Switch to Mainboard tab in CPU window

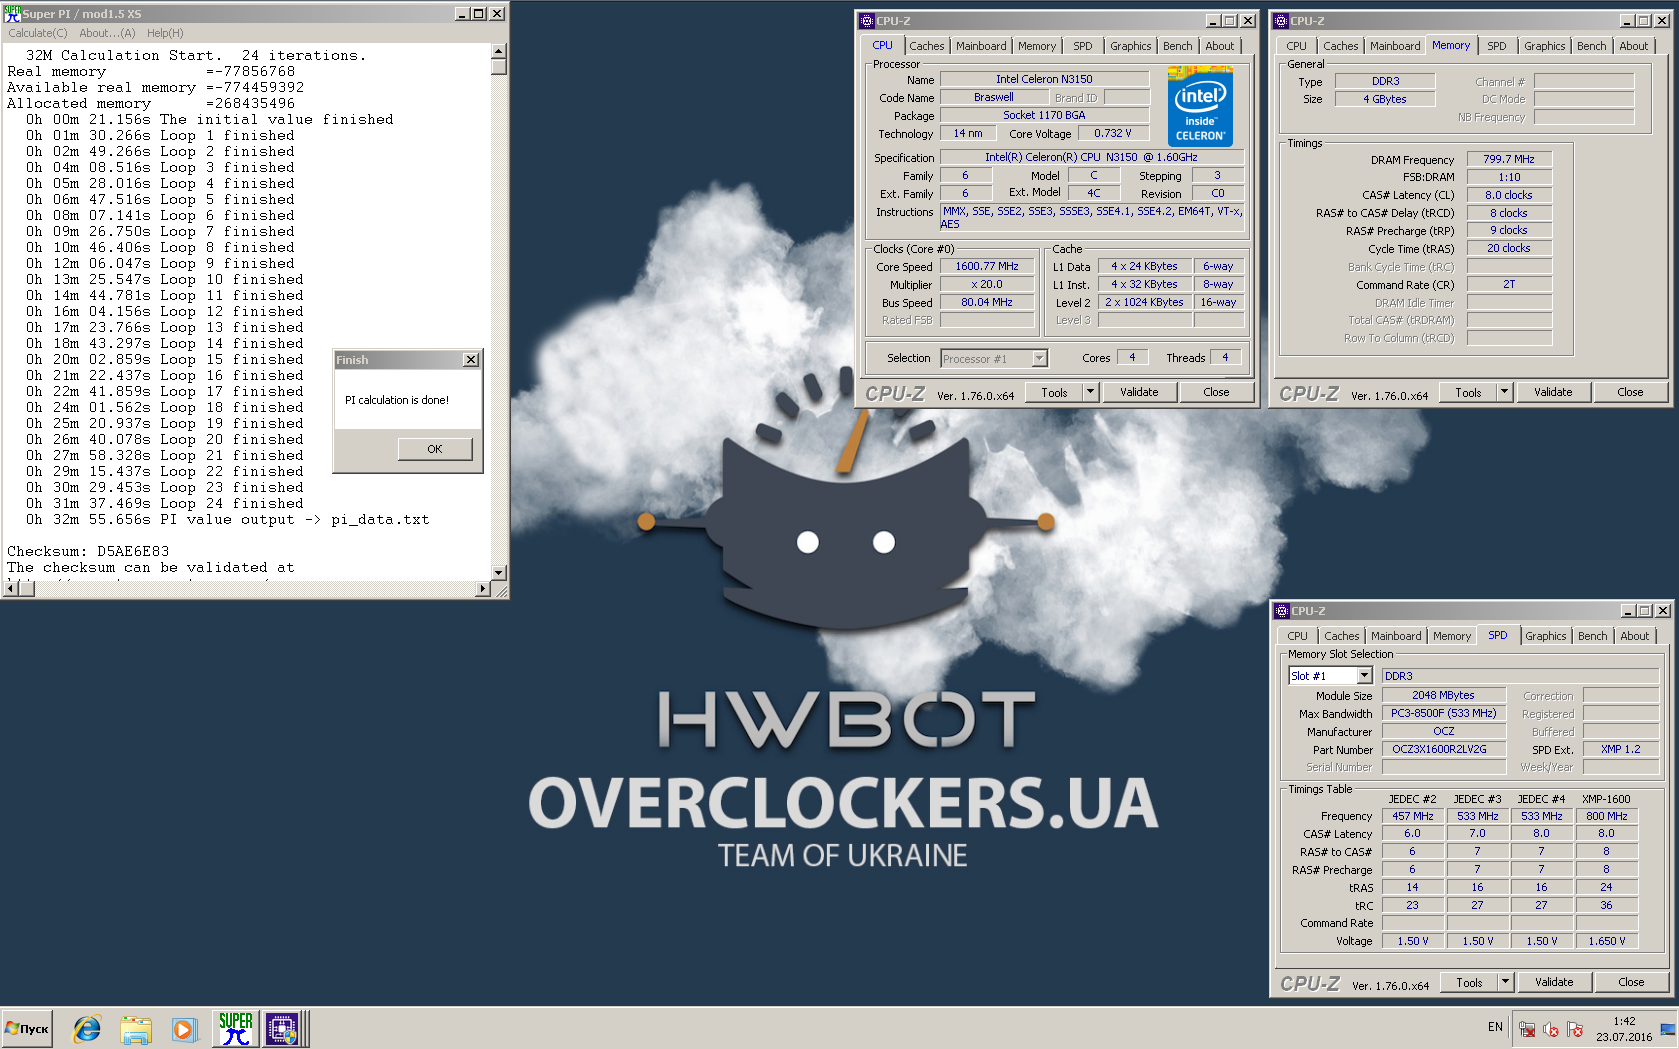[981, 46]
